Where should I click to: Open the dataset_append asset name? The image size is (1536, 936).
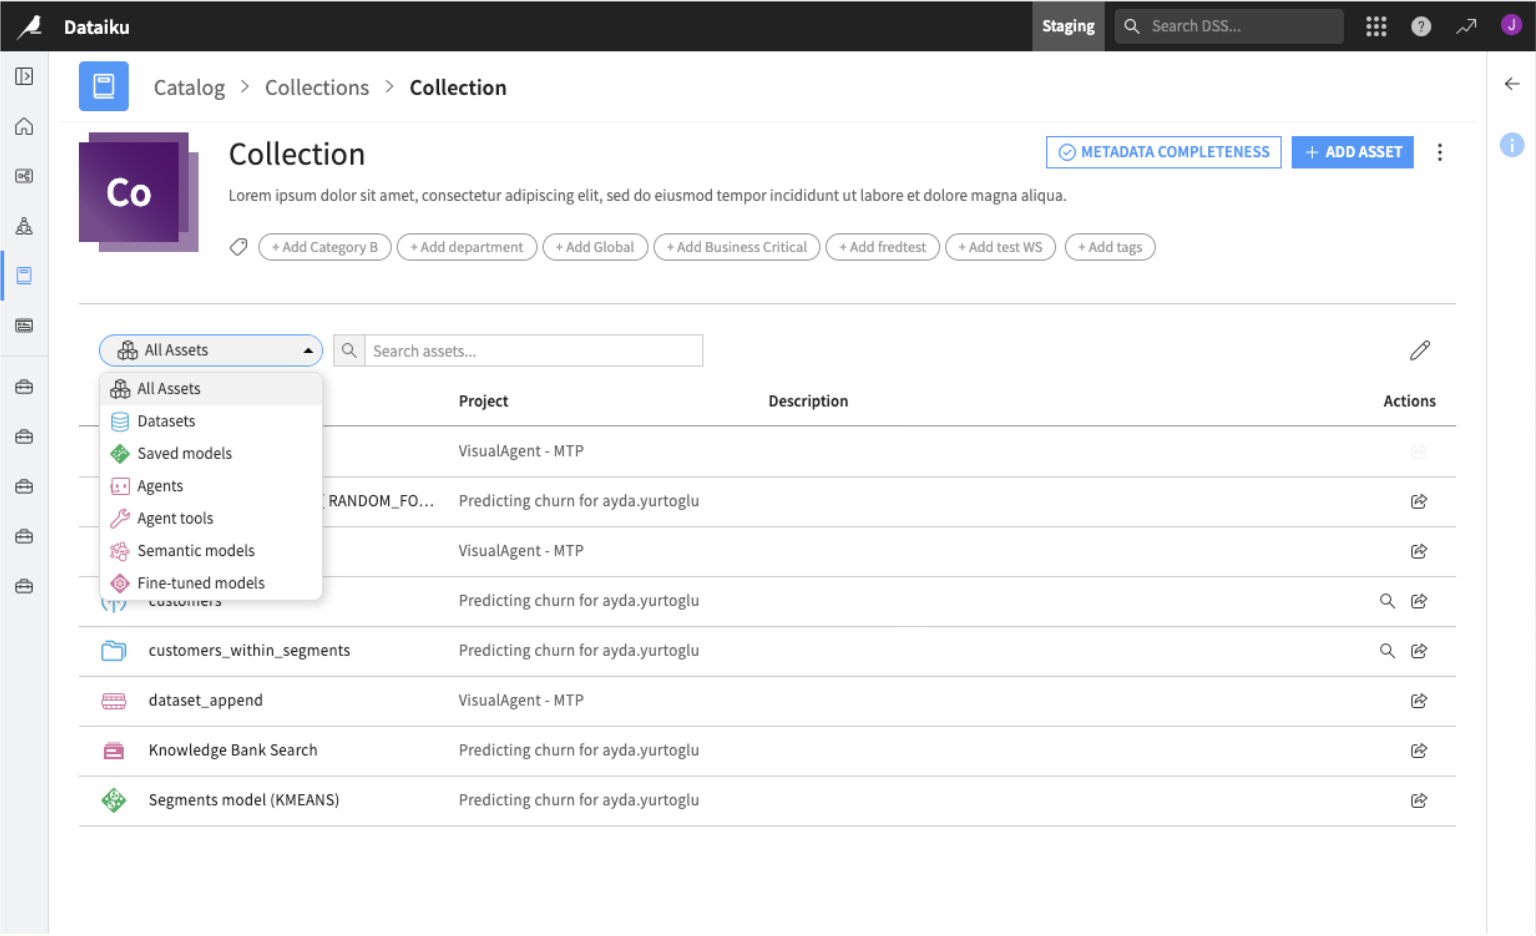[x=206, y=701]
